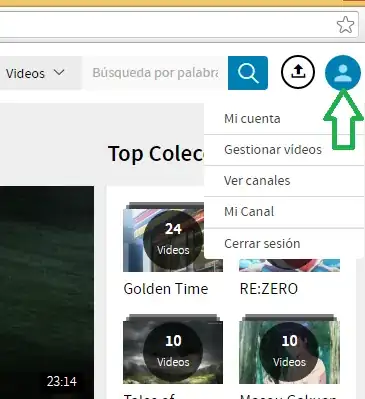This screenshot has height=399, width=365.
Task: Open the RE:ZERO collection thumbnail
Action: click(x=289, y=265)
